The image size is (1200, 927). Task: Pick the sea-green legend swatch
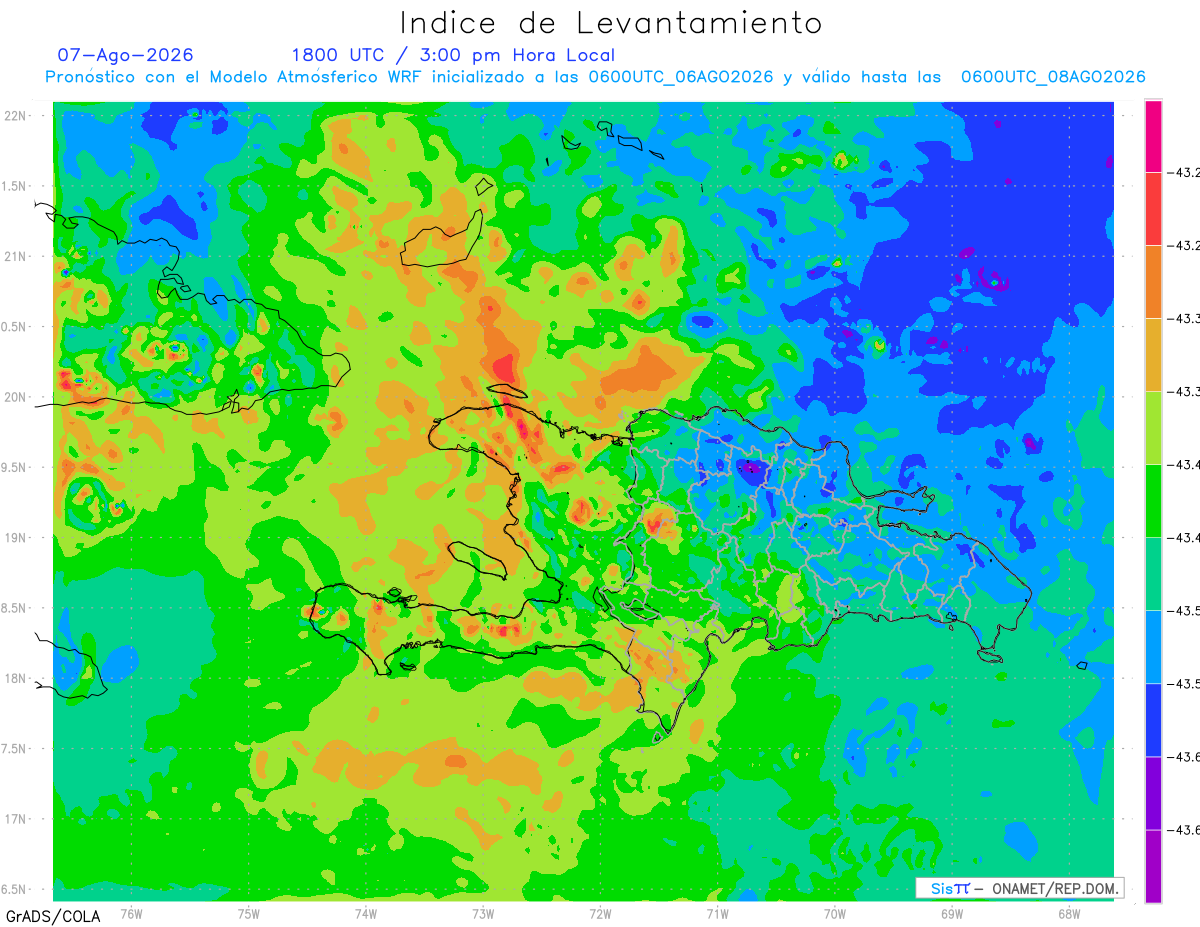point(1153,573)
